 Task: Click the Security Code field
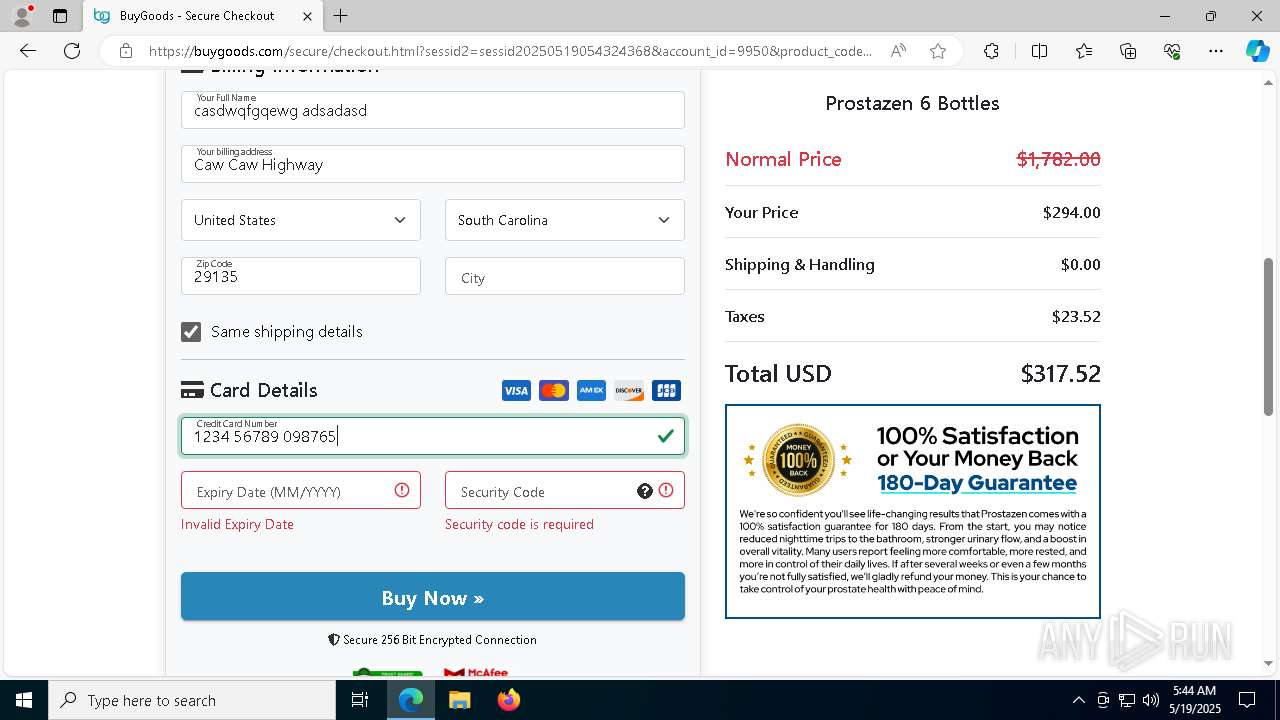(565, 490)
